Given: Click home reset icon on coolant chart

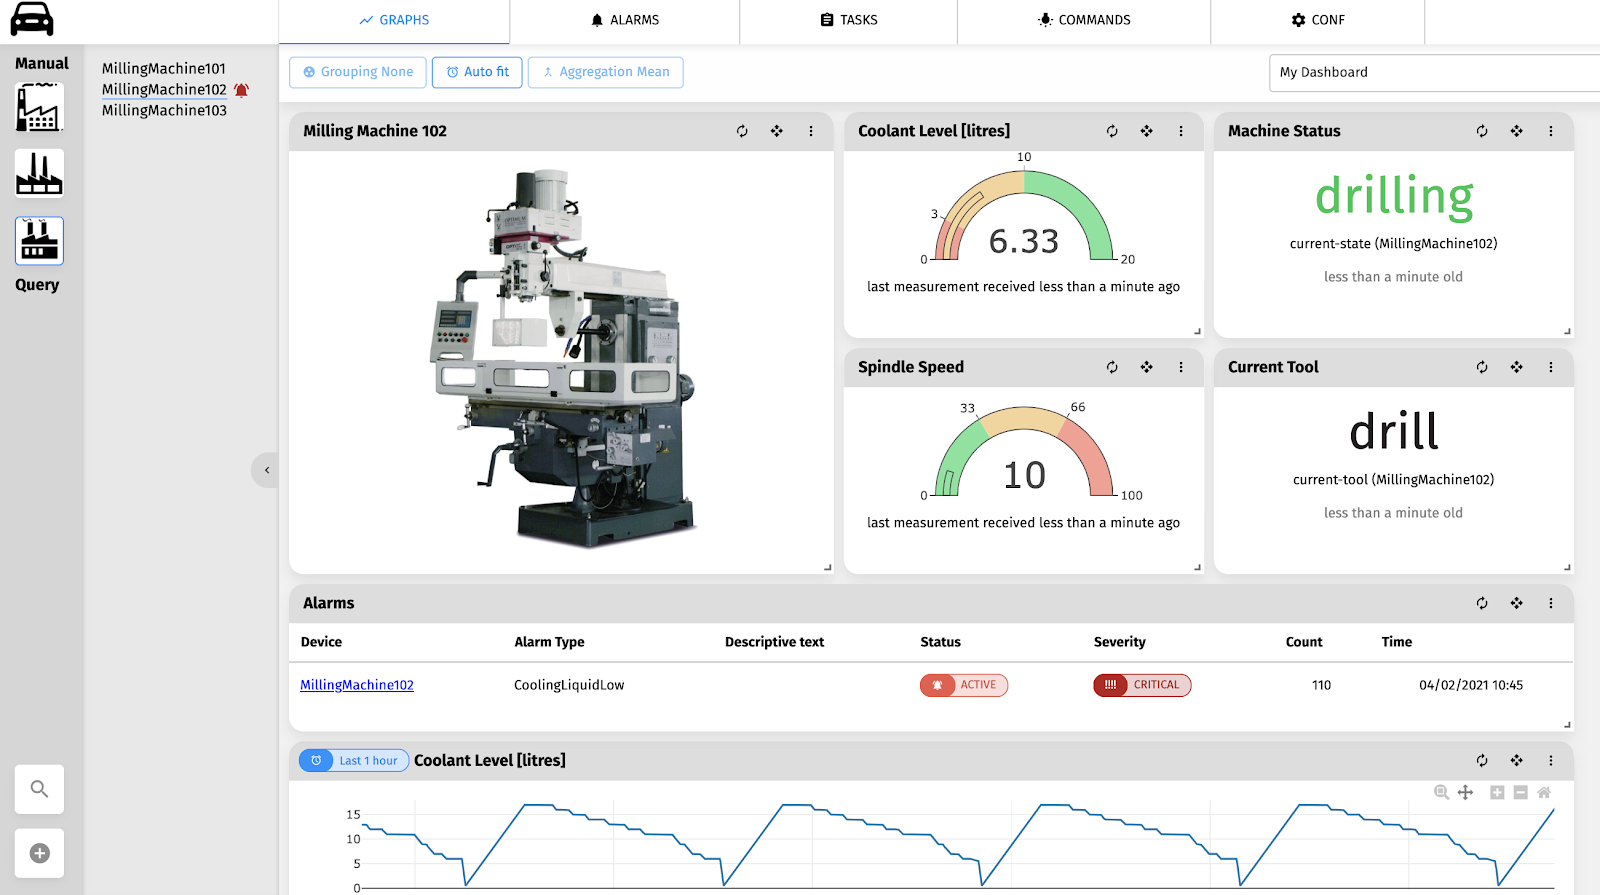Looking at the screenshot, I should pyautogui.click(x=1544, y=792).
